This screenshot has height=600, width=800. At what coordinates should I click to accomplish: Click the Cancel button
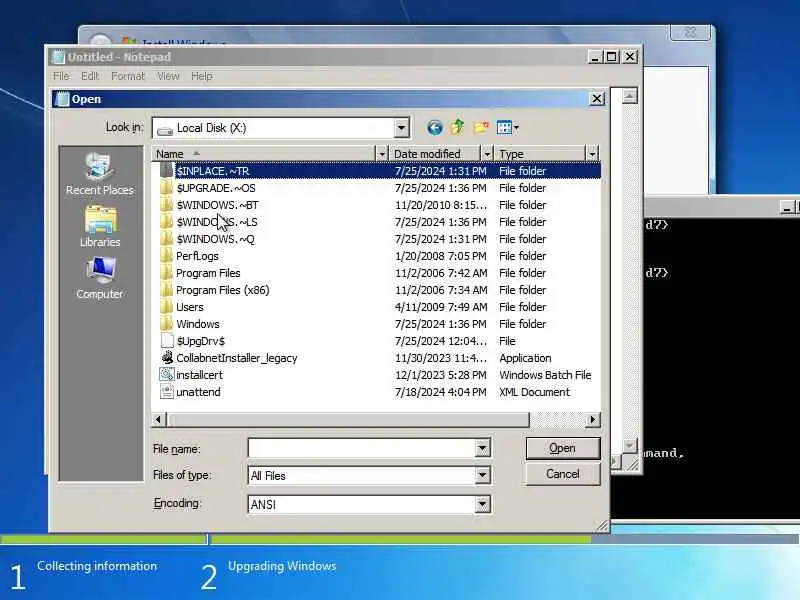pyautogui.click(x=563, y=474)
